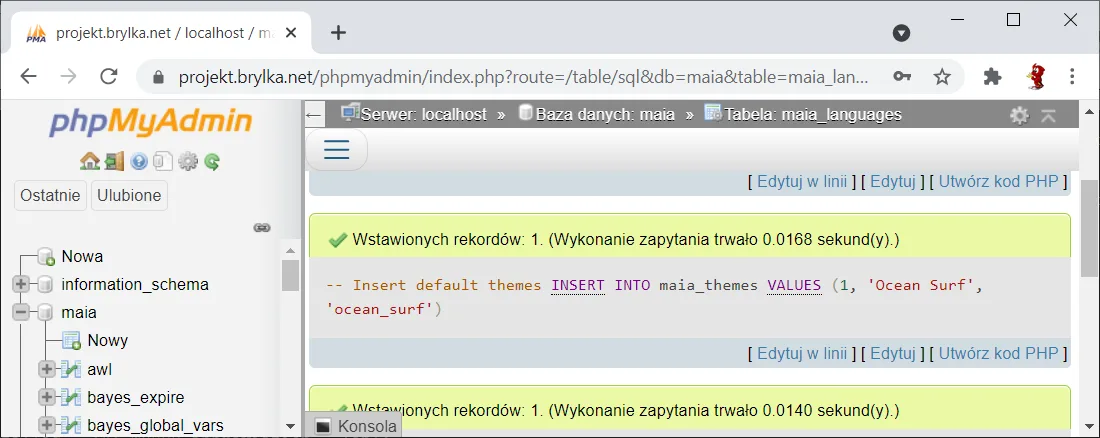Screen dimensions: 1100x438
Task: Click Edytuj w linii under Ocean Surf query
Action: click(x=803, y=353)
